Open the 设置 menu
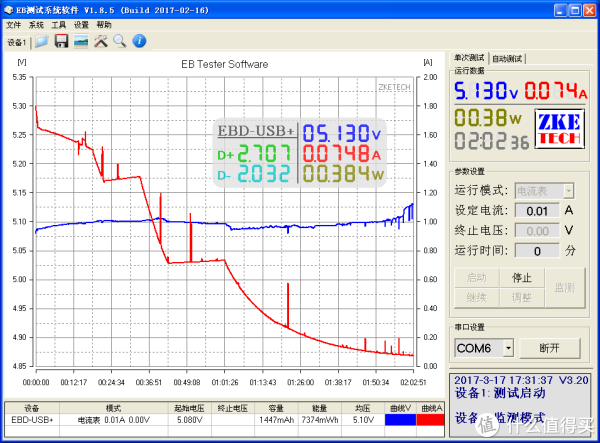The image size is (600, 443). 81,25
